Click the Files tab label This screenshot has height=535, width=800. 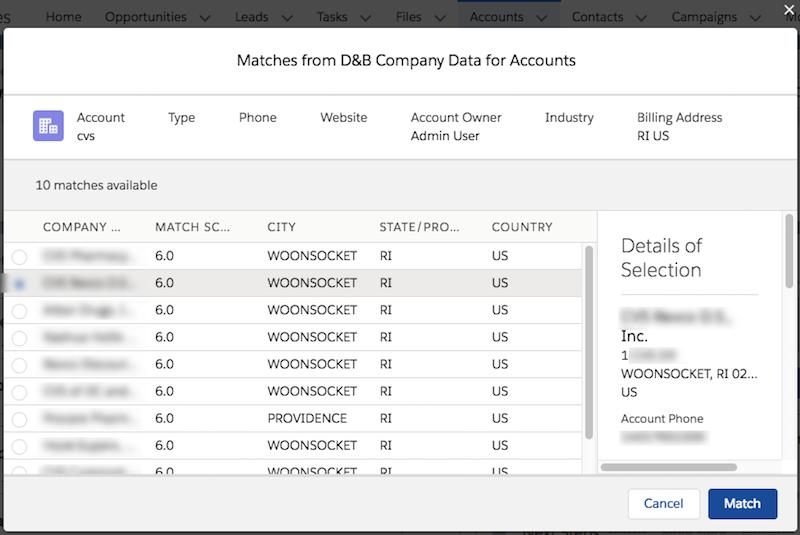409,17
